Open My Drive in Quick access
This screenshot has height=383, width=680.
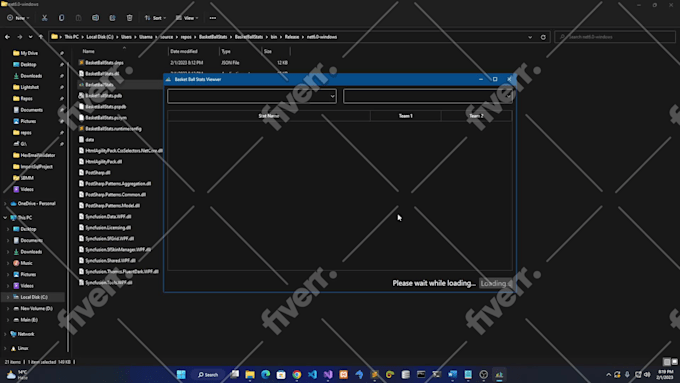pyautogui.click(x=29, y=53)
